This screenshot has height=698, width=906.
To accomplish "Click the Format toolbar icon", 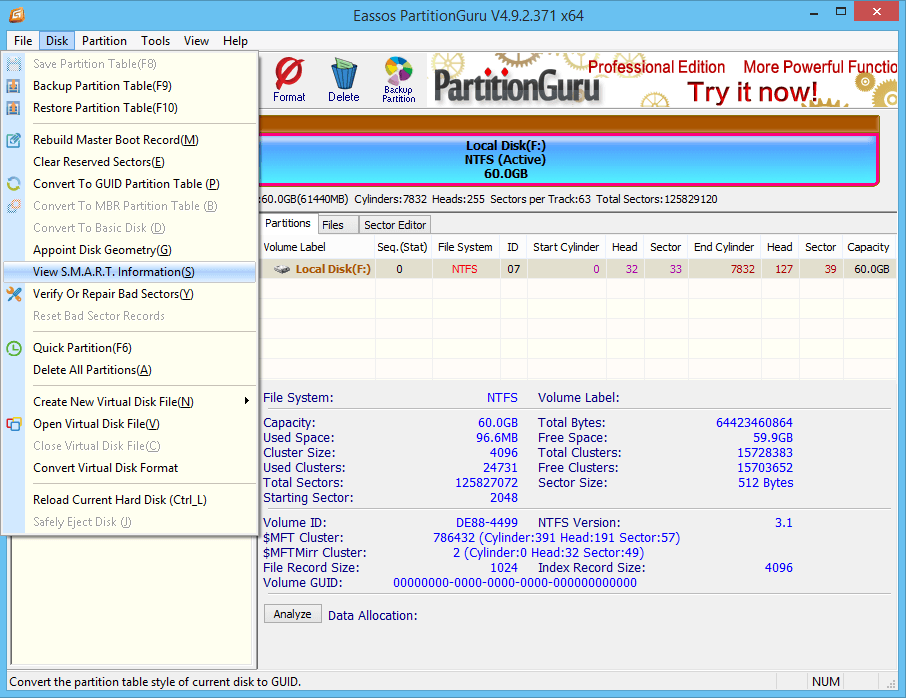I will (x=289, y=79).
